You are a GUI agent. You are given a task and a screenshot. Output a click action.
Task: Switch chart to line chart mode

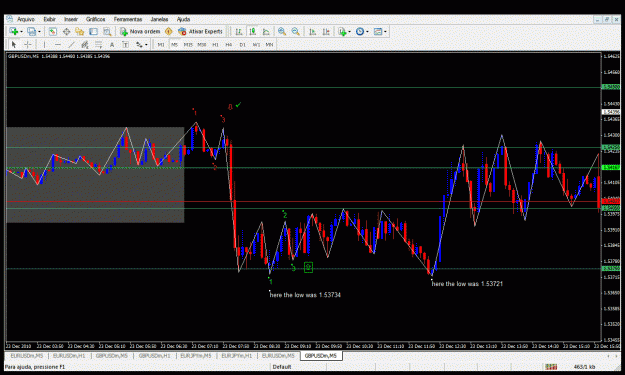coord(266,31)
